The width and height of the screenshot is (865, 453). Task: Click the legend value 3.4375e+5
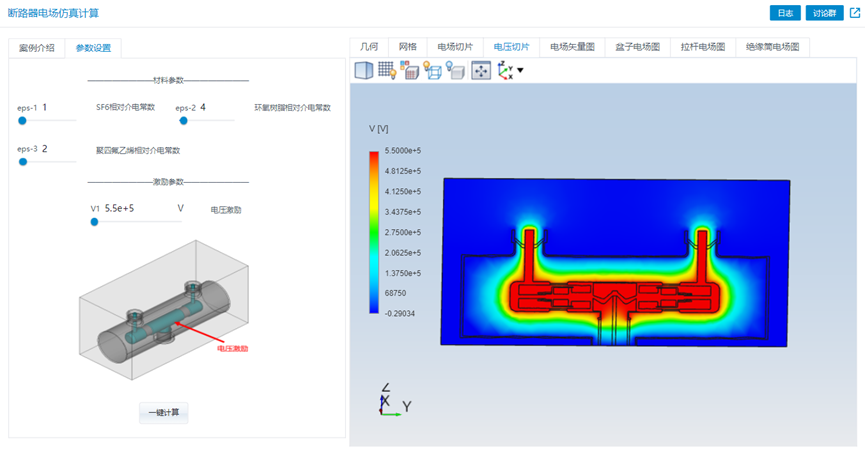pyautogui.click(x=403, y=212)
